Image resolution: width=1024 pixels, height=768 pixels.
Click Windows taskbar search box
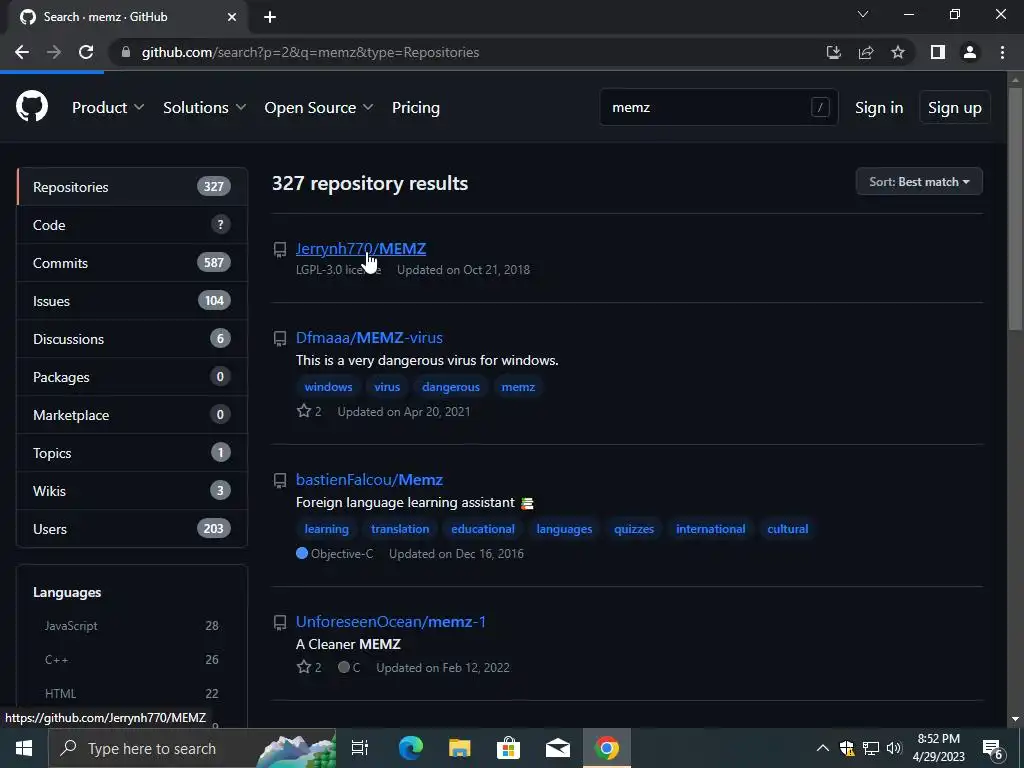tap(192, 748)
